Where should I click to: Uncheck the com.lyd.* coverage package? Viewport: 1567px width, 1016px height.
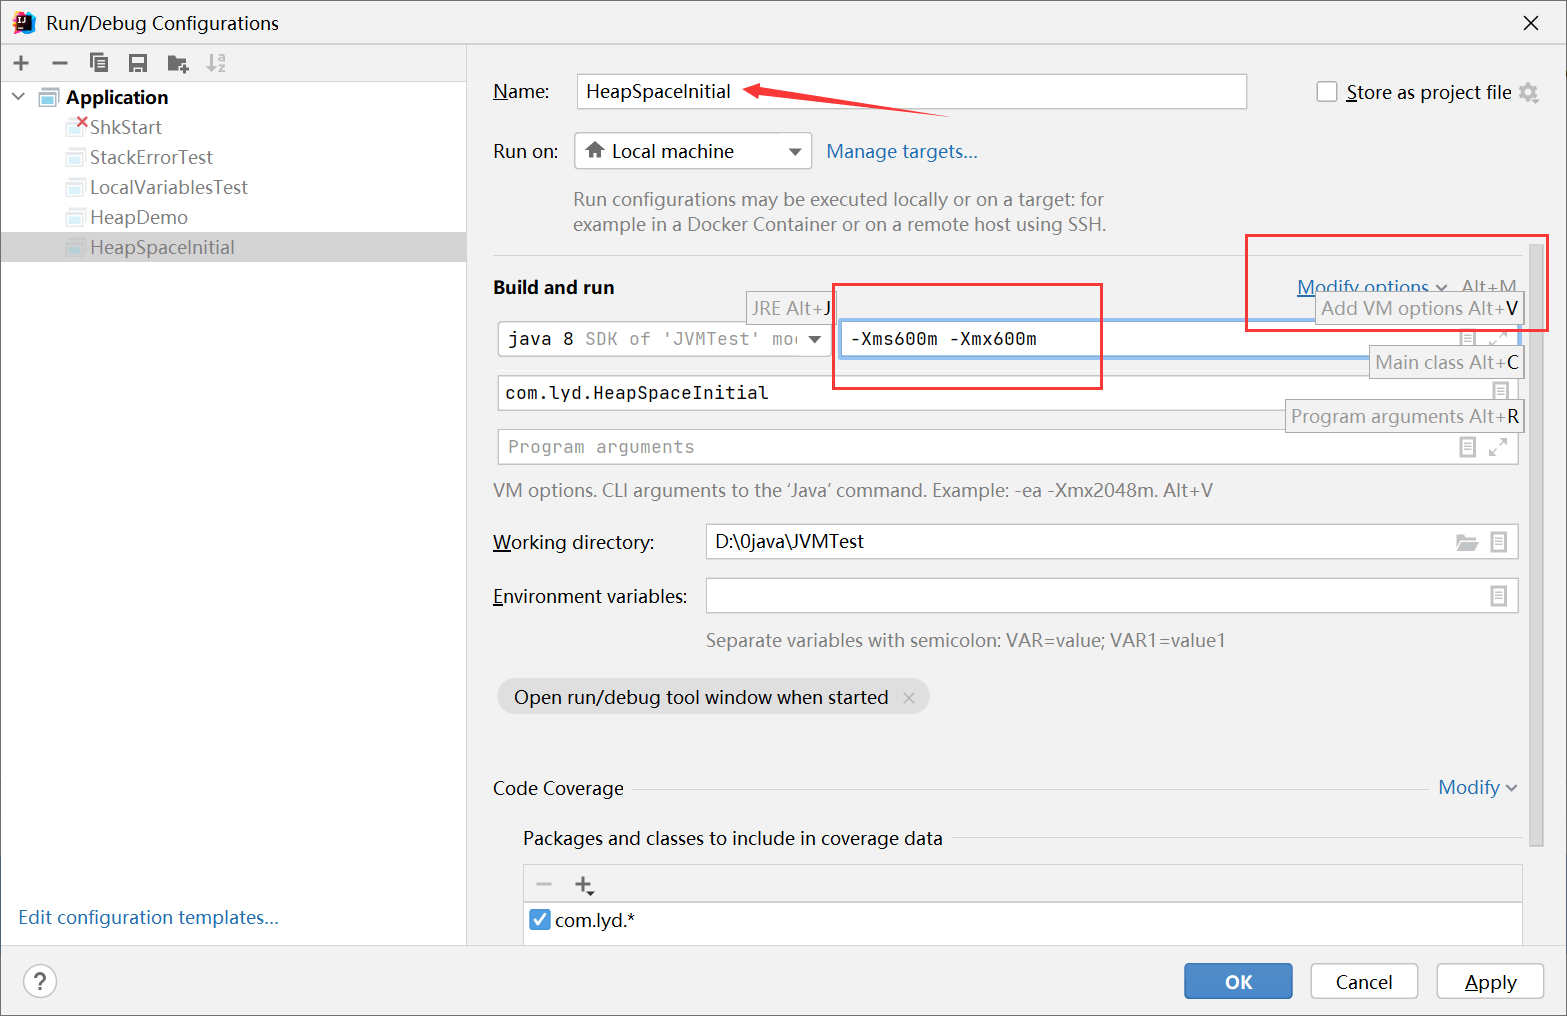pos(540,920)
